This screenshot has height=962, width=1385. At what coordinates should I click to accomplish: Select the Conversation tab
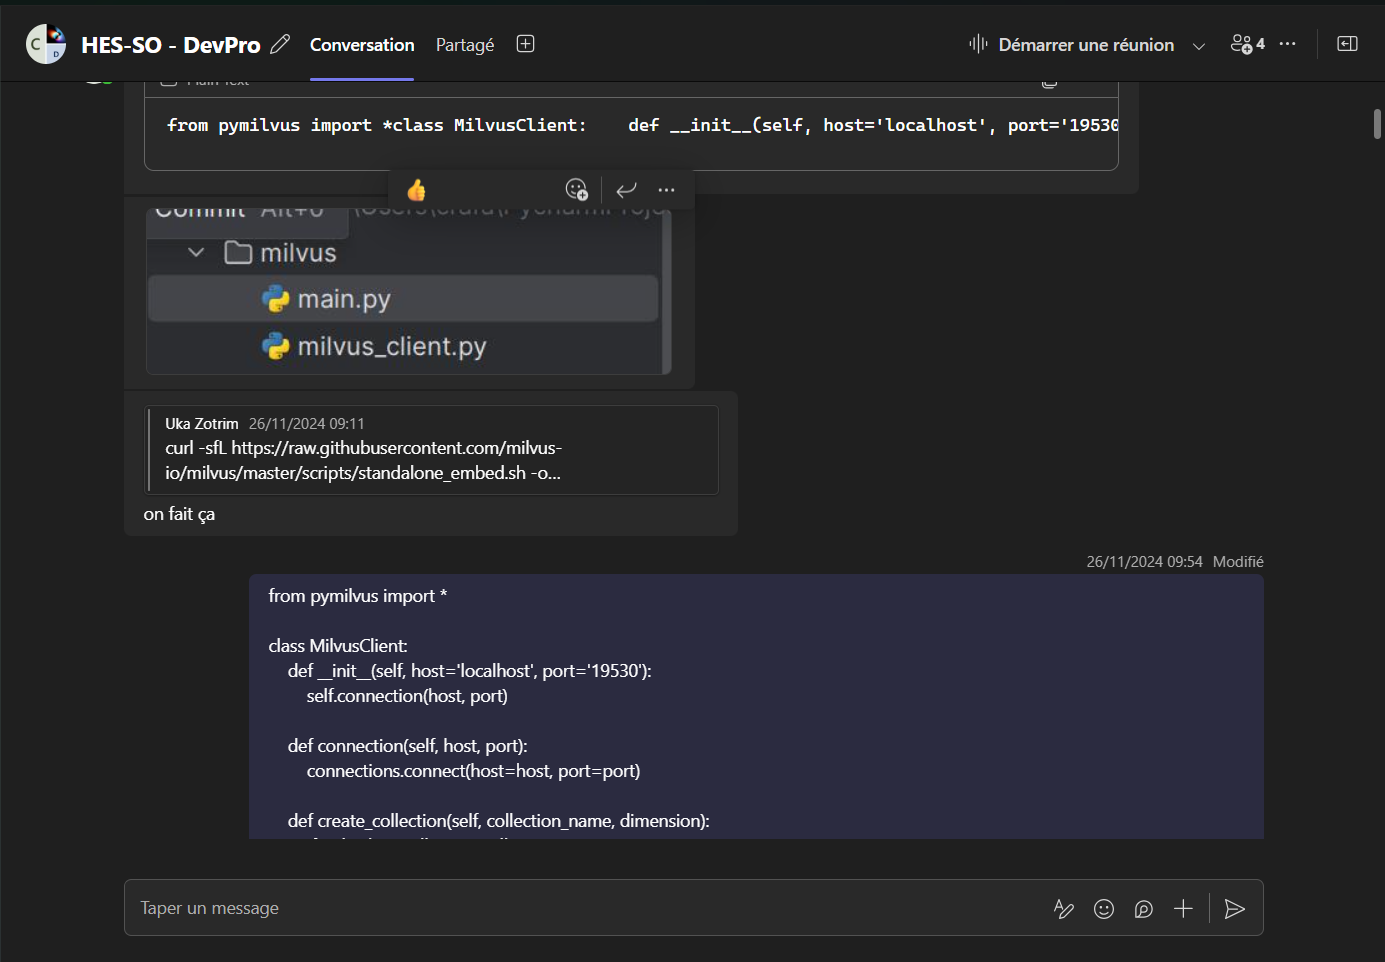click(x=362, y=45)
